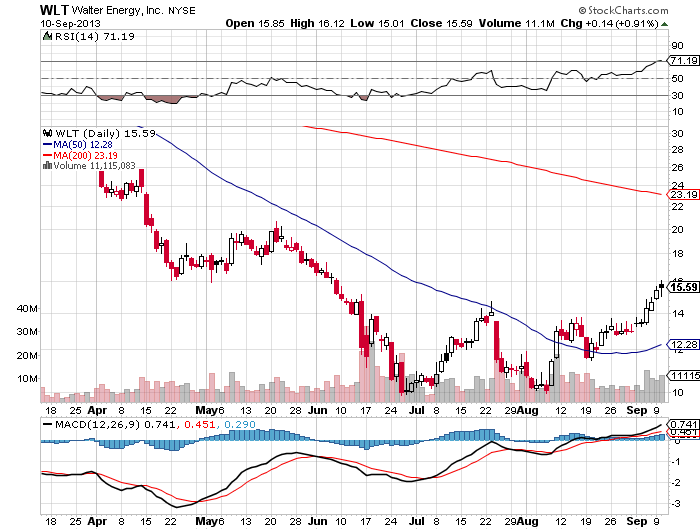
Task: Click the -3 level on MACD axis
Action: point(676,504)
